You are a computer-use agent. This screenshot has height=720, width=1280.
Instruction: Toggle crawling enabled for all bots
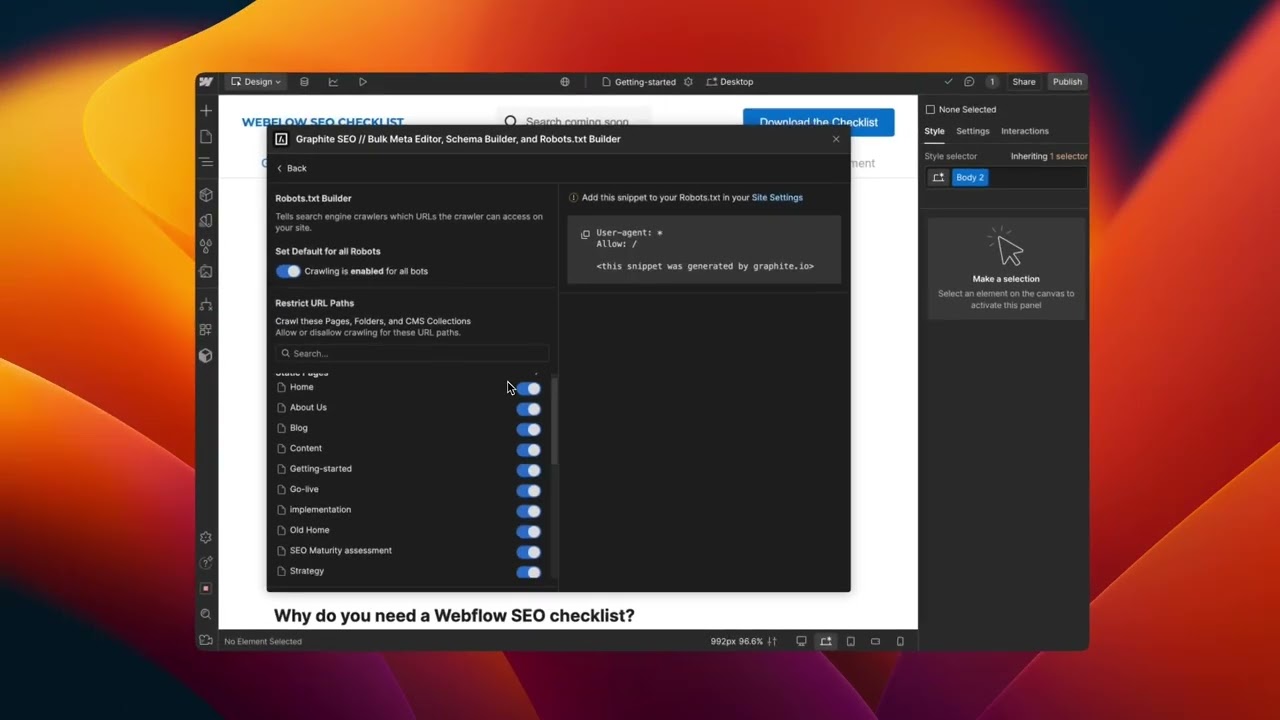[x=288, y=271]
